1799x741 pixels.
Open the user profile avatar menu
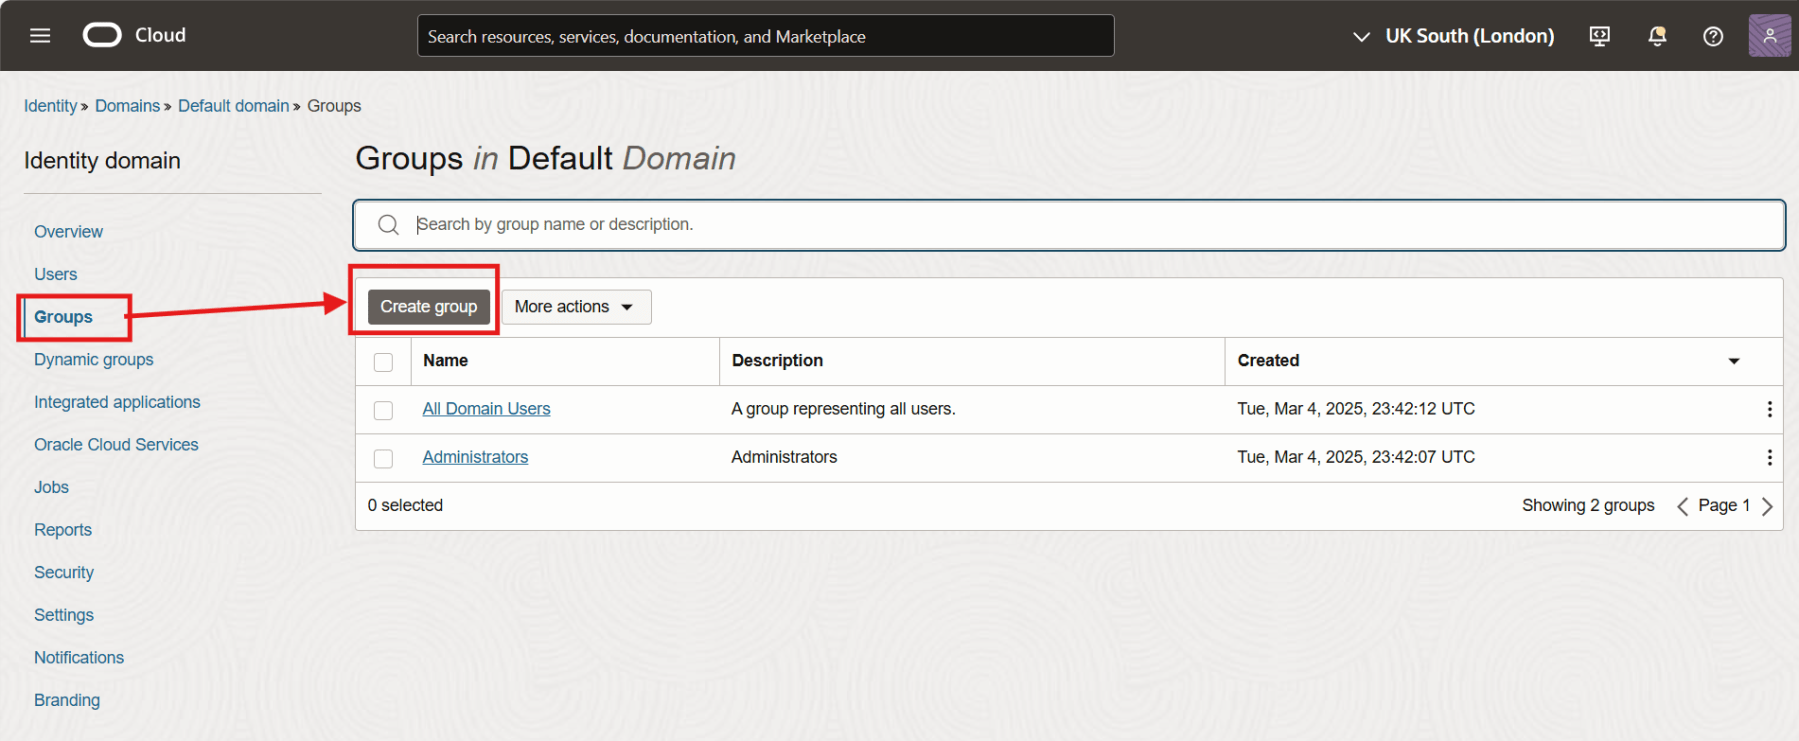1769,36
